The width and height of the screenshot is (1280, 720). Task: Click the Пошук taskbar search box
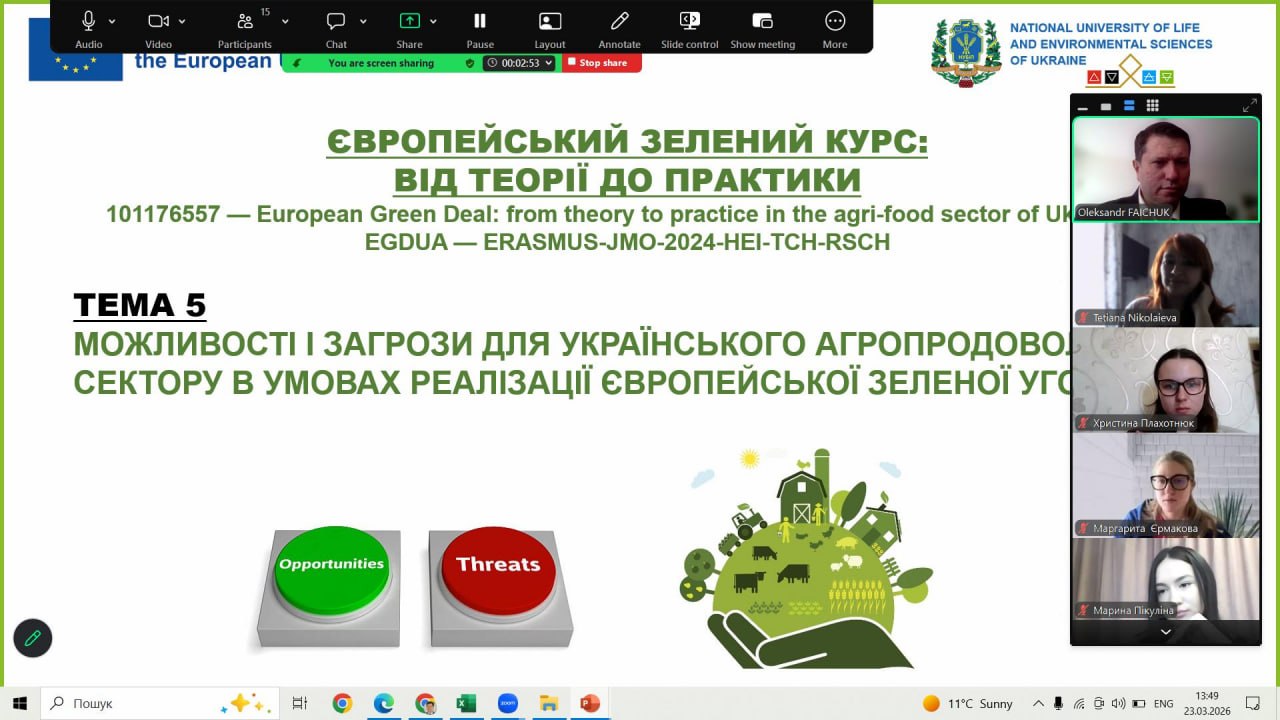click(x=159, y=703)
